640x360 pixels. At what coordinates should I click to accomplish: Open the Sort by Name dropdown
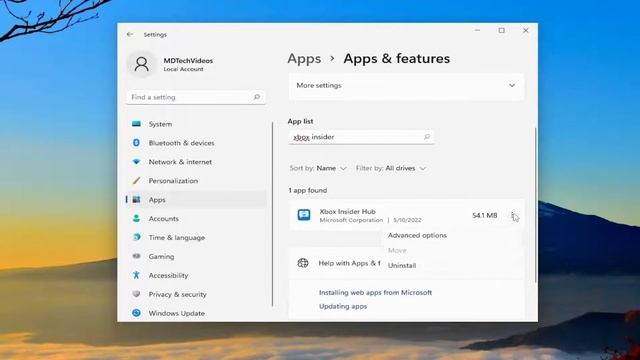tap(318, 168)
